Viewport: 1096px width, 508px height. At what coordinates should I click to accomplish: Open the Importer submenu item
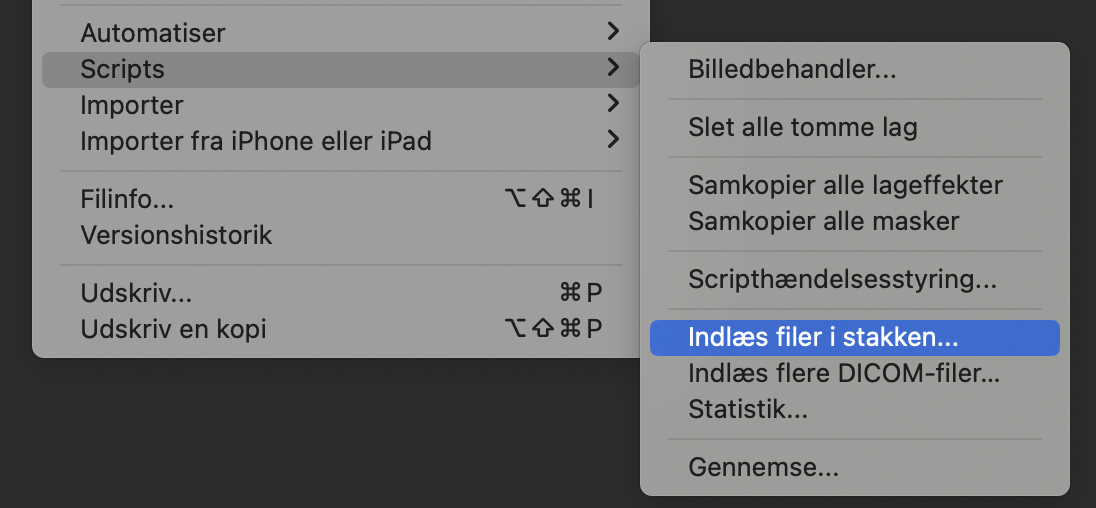coord(132,105)
